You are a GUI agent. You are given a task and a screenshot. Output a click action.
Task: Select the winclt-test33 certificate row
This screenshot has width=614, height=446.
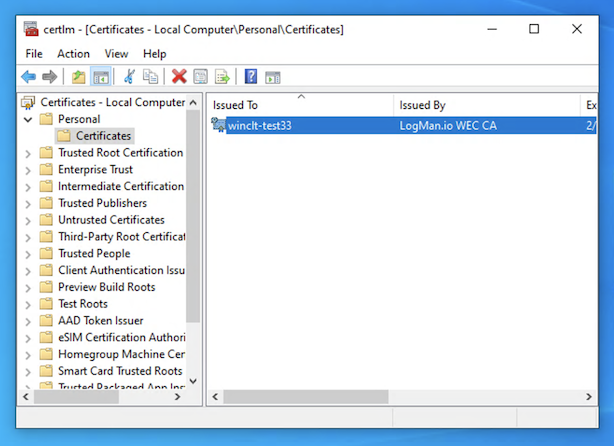[x=404, y=126]
